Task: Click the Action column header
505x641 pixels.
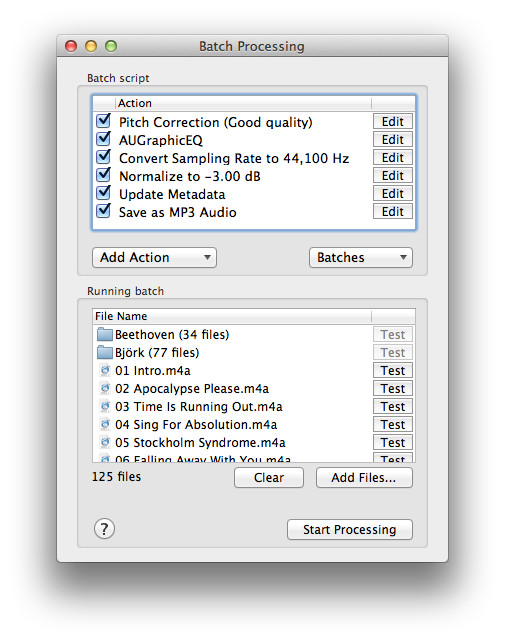Action: point(244,103)
